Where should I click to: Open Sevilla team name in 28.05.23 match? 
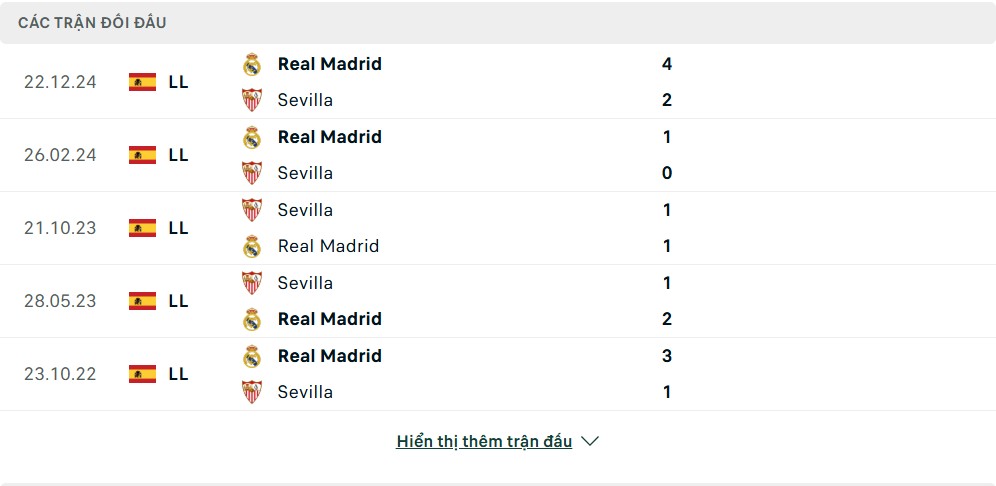[305, 283]
